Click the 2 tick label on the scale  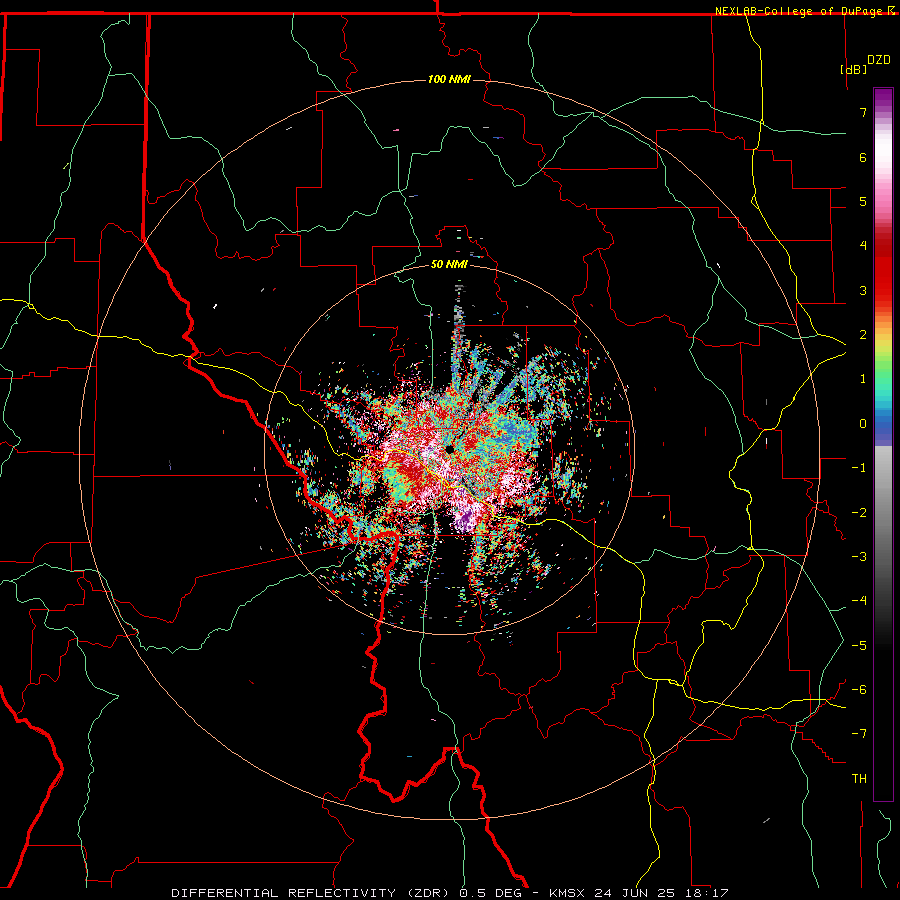[863, 335]
